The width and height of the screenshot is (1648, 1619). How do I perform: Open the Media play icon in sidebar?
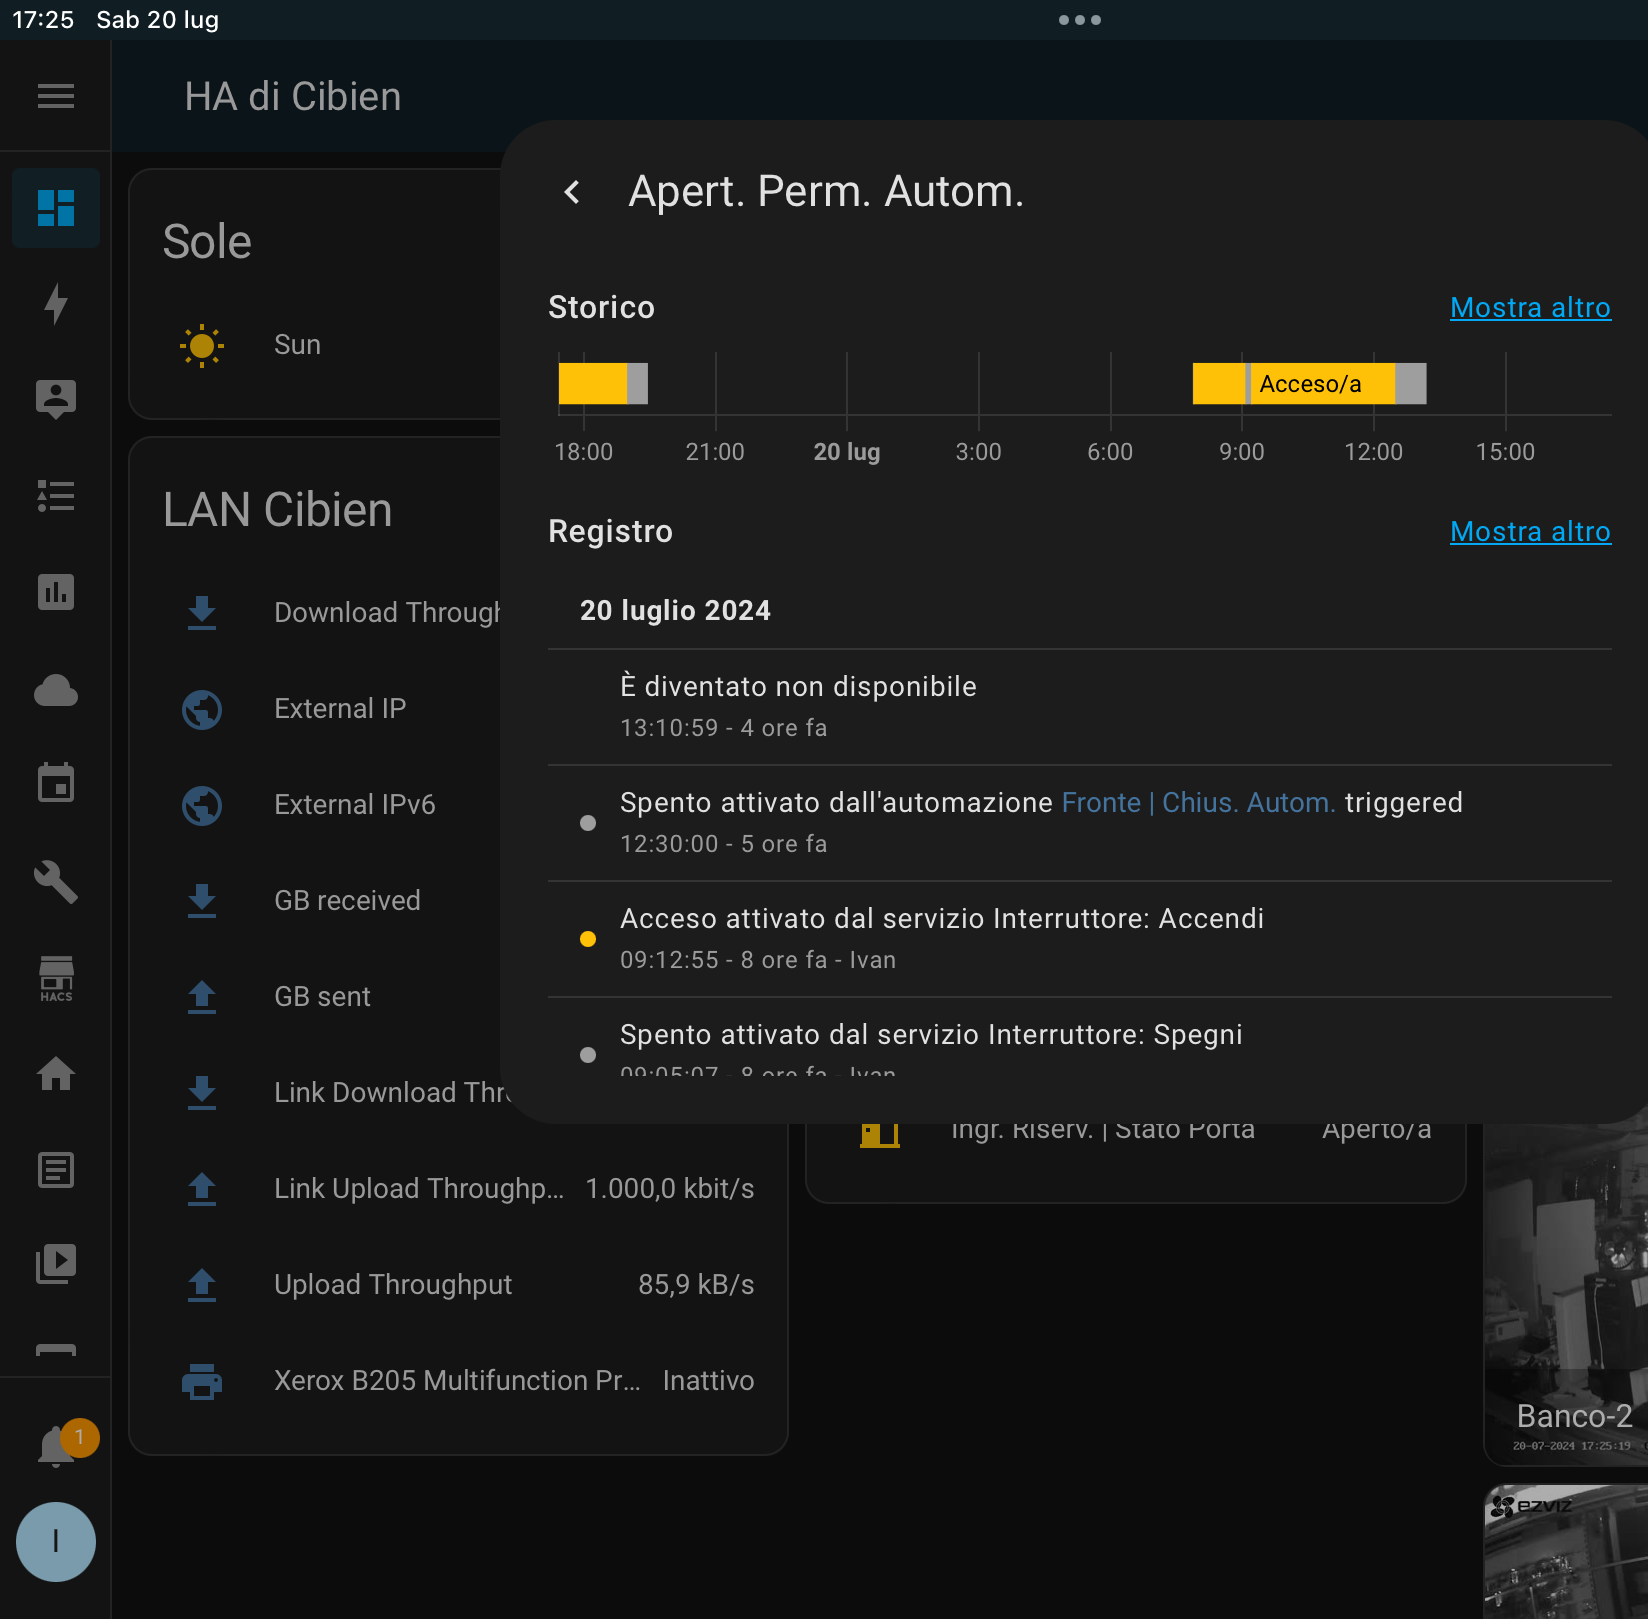click(x=56, y=1264)
